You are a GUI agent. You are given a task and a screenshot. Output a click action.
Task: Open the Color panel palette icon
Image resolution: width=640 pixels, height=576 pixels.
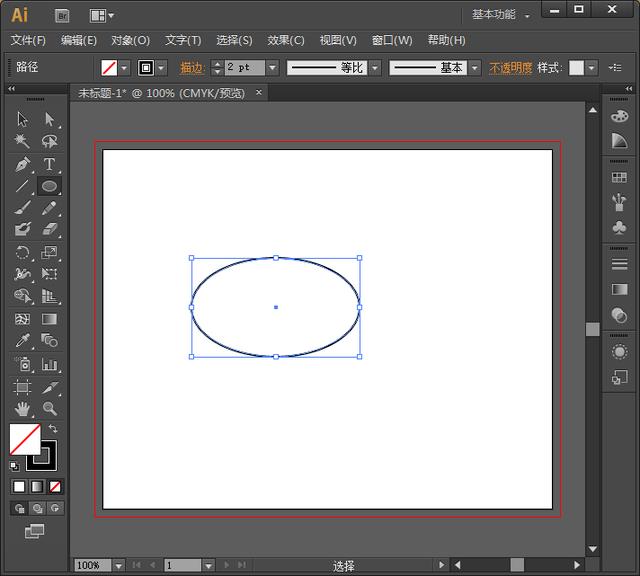pos(619,116)
